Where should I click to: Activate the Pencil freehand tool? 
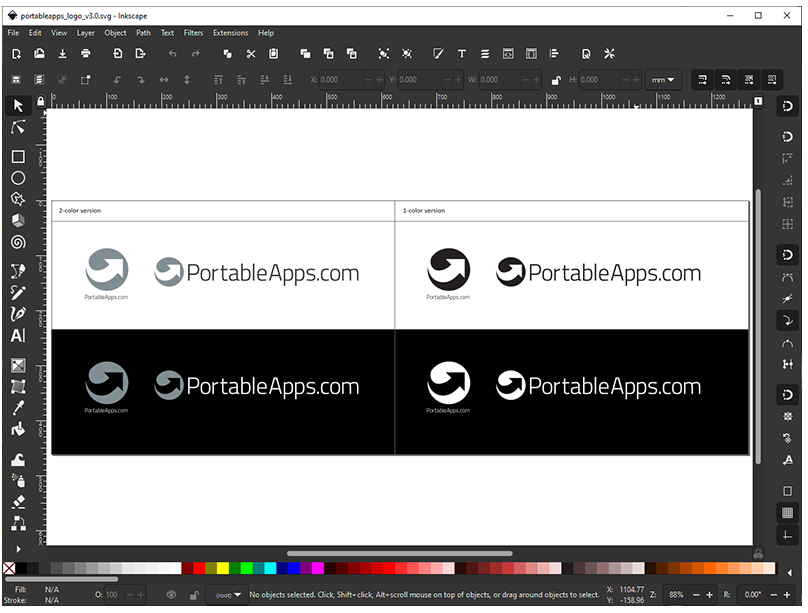pos(18,293)
